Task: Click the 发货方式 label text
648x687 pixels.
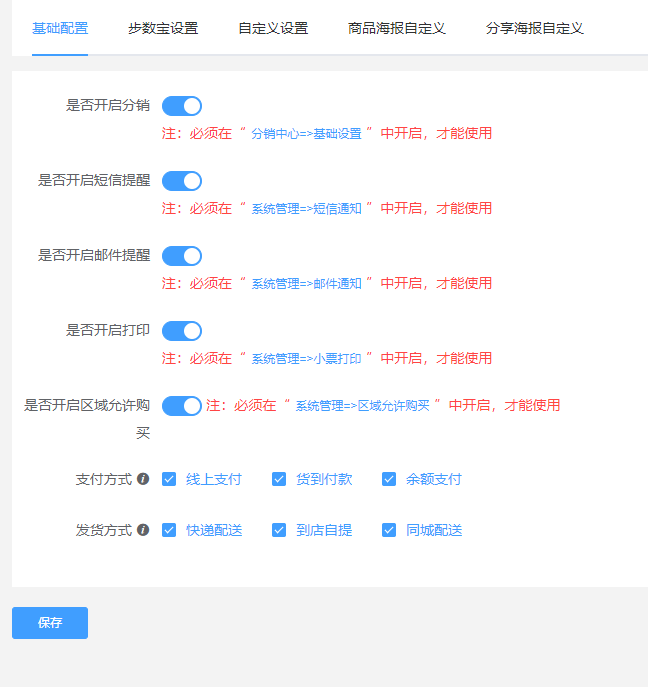Action: [x=104, y=530]
